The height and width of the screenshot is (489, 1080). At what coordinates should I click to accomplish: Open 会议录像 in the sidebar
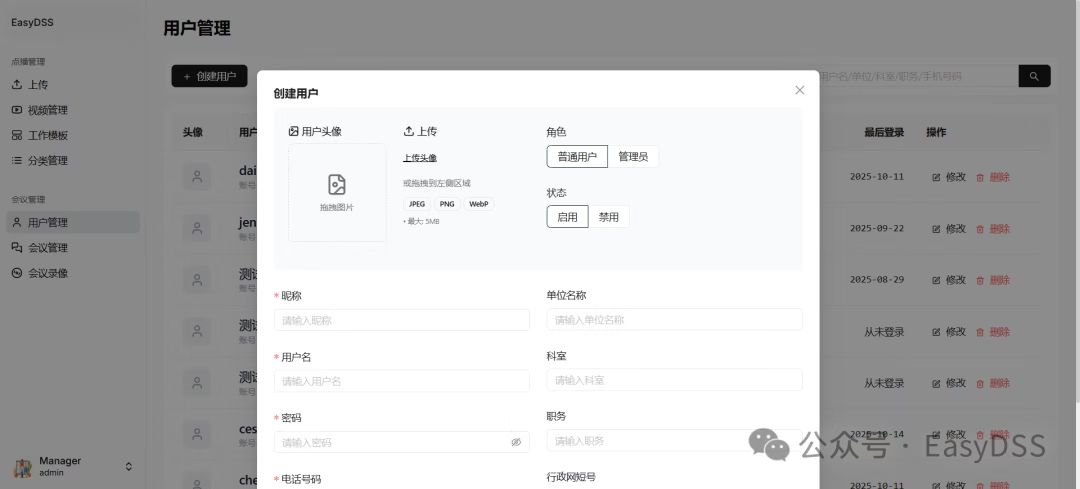tap(74, 273)
